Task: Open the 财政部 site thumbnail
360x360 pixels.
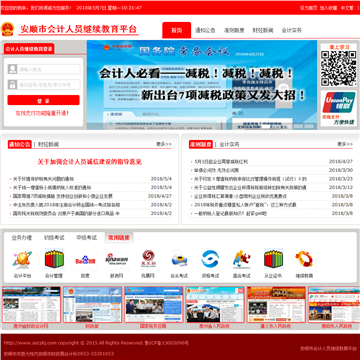Action: click(92, 304)
